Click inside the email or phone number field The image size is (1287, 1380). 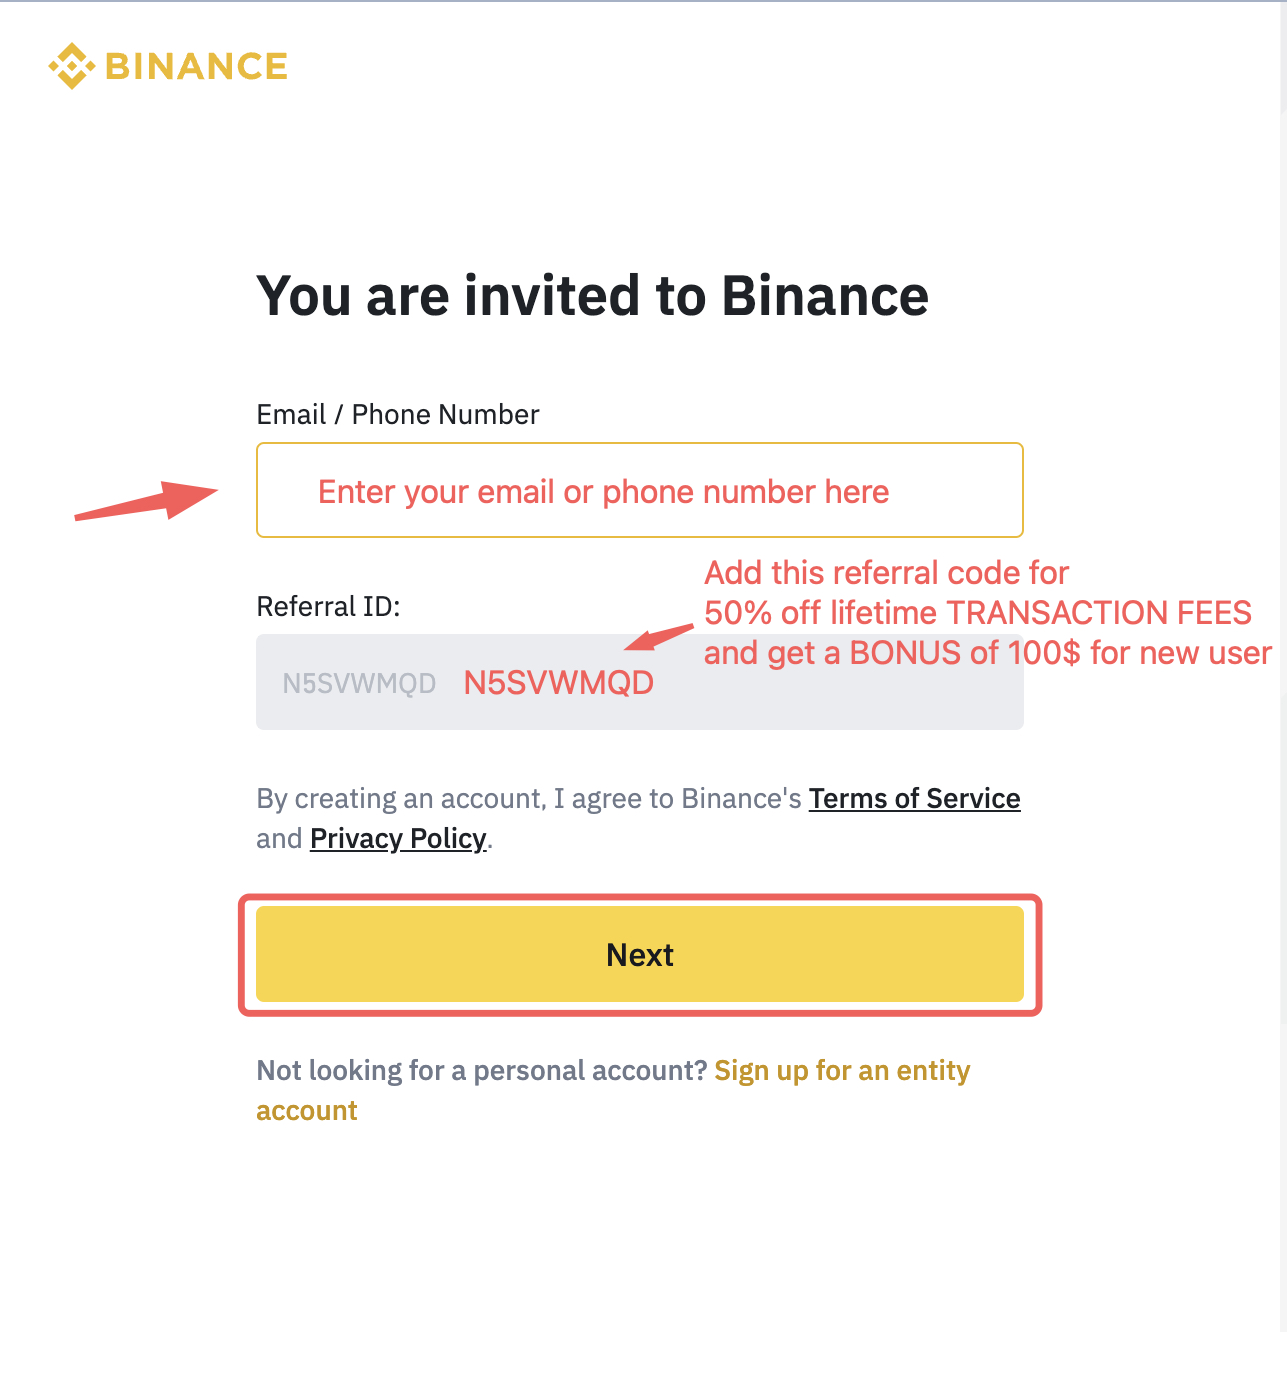[639, 490]
